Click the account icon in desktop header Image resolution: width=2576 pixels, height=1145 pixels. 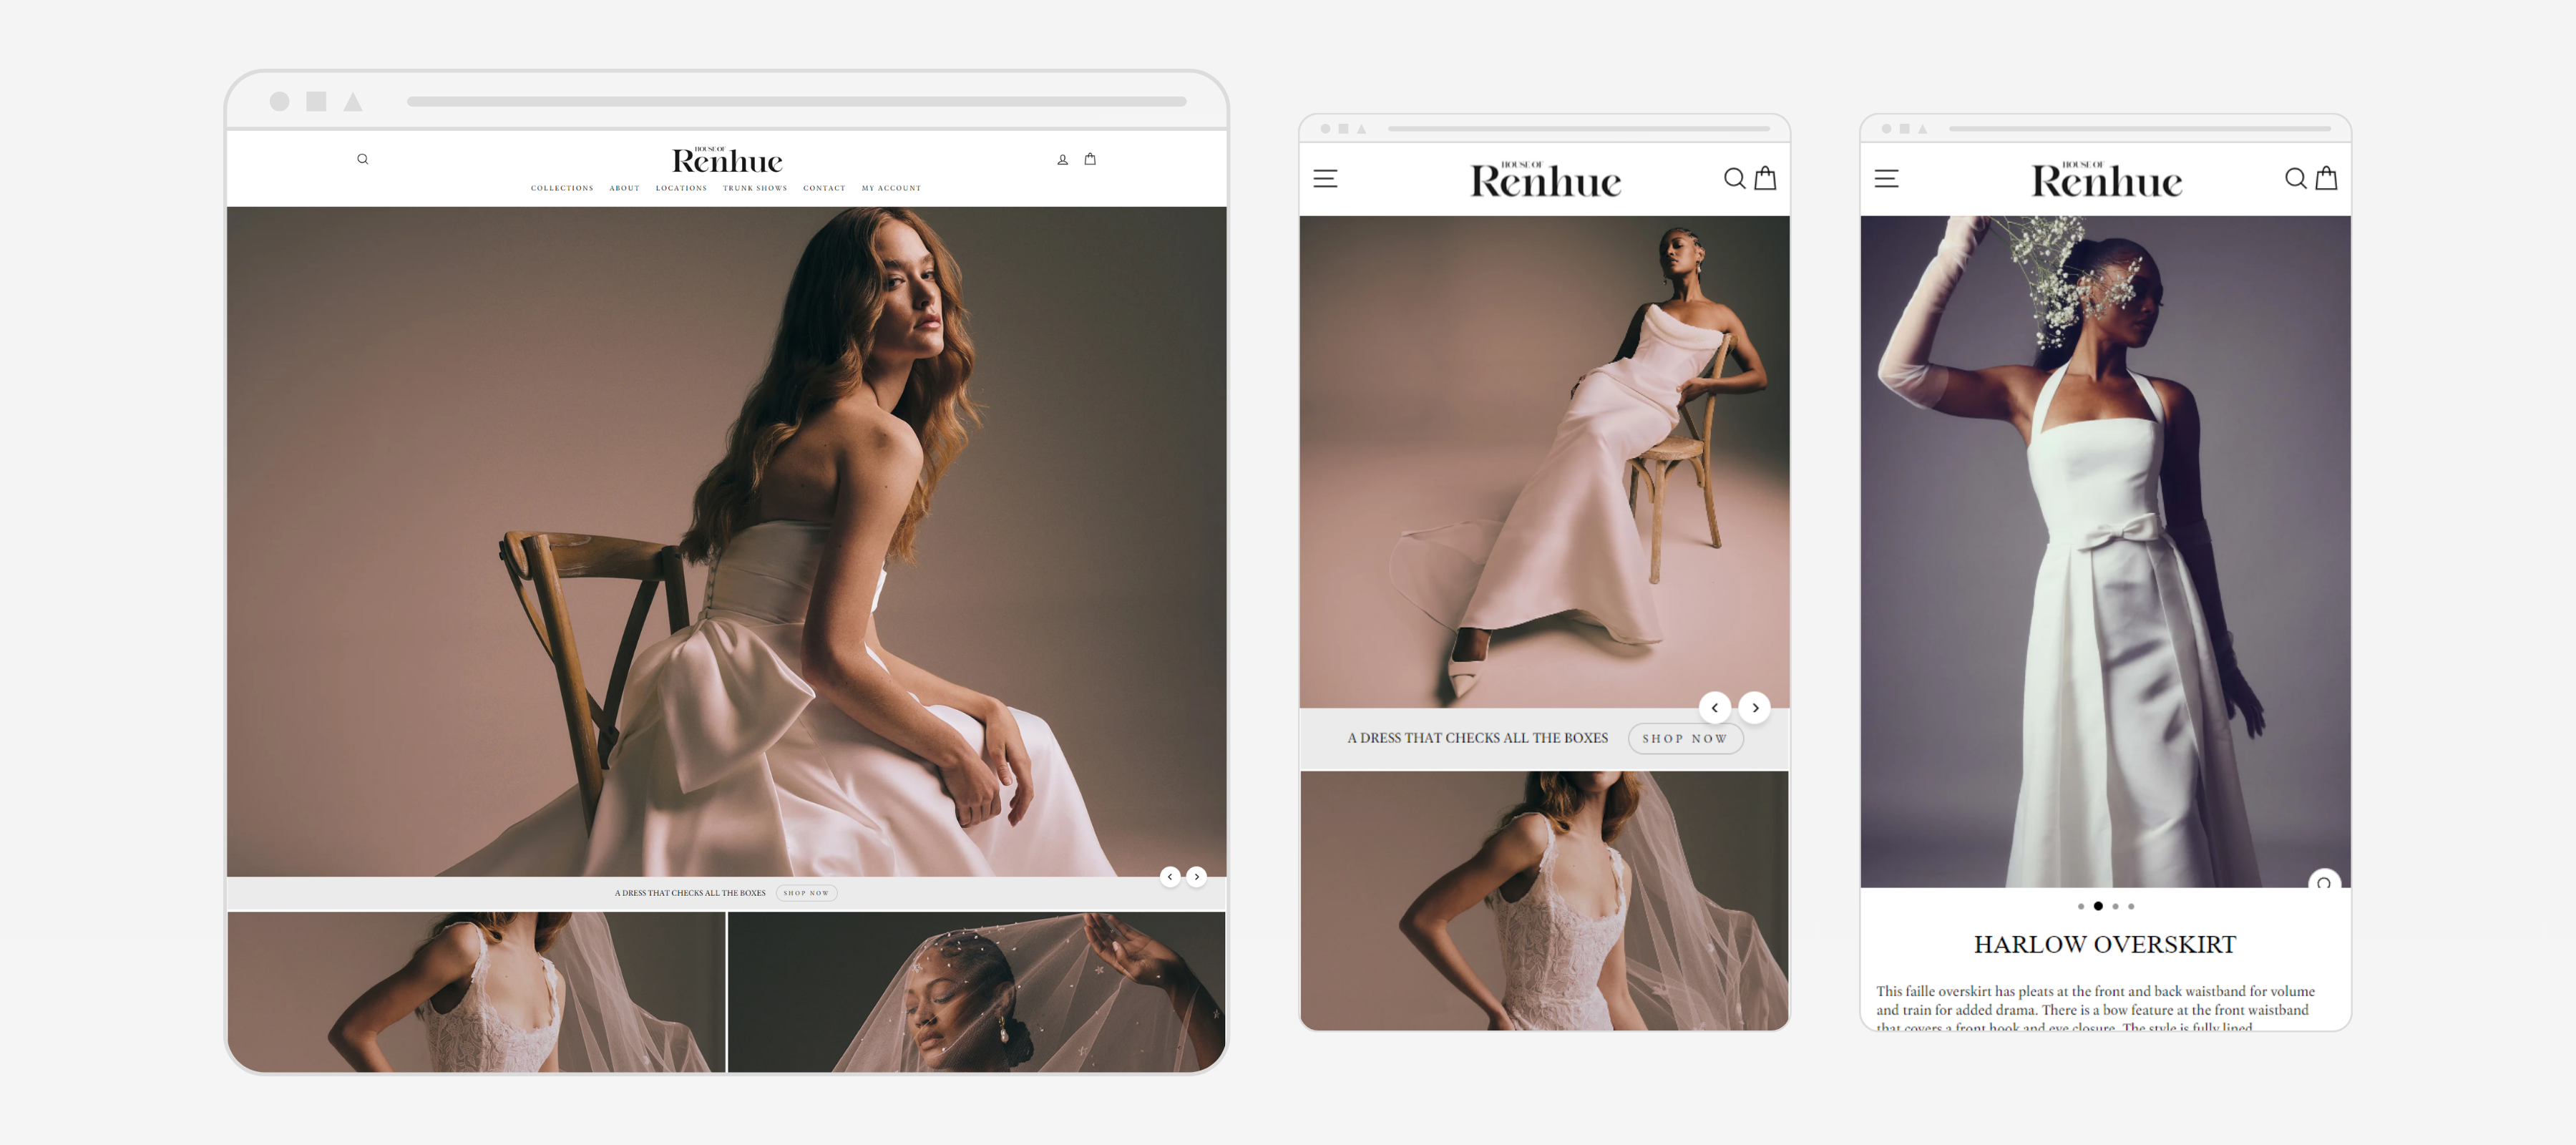[1062, 158]
